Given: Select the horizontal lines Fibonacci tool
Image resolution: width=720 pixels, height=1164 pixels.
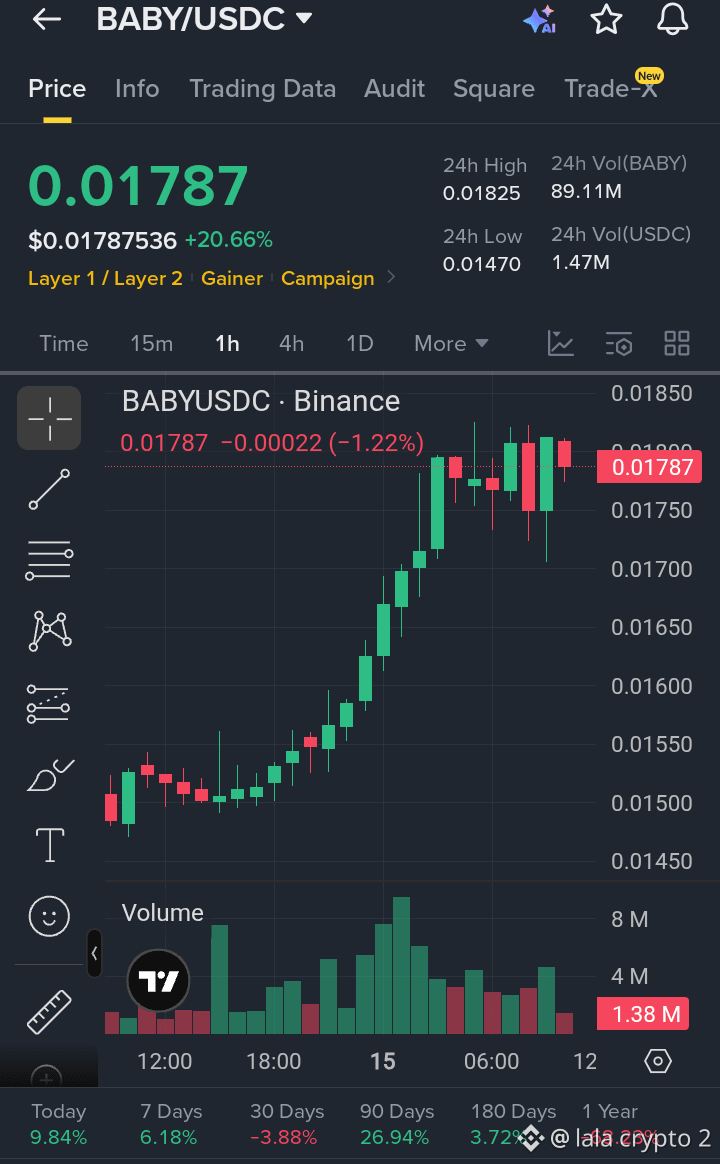Looking at the screenshot, I should tap(49, 560).
